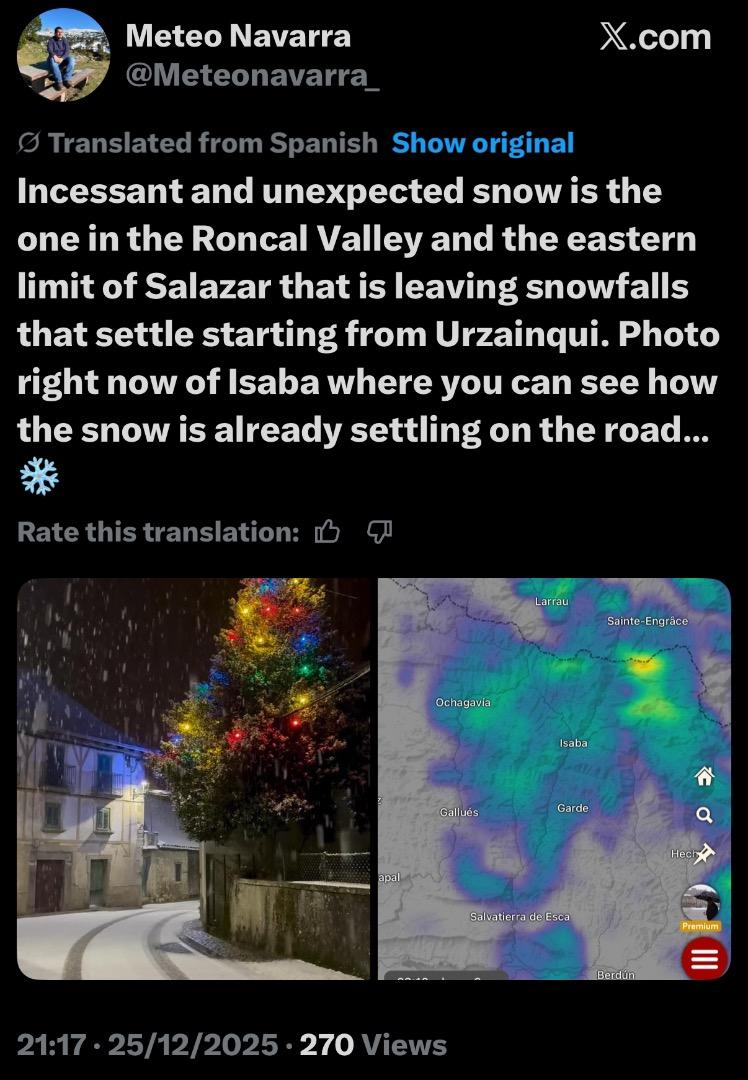Viewport: 748px width, 1080px height.
Task: Click the Meteo Navarra profile avatar
Action: (63, 55)
